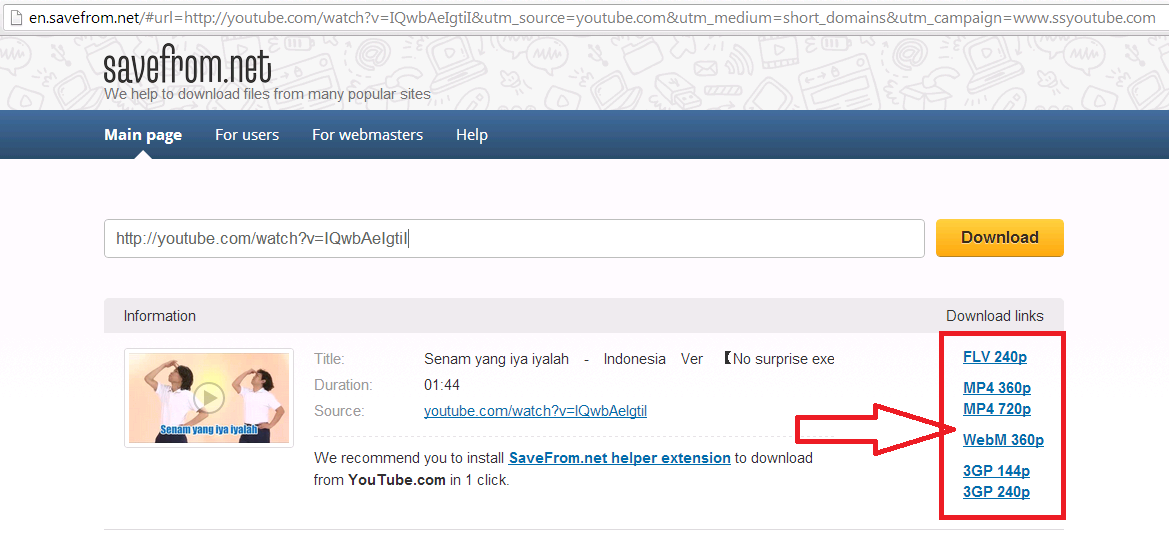This screenshot has height=547, width=1169.
Task: Open the For users menu
Action: (x=247, y=135)
